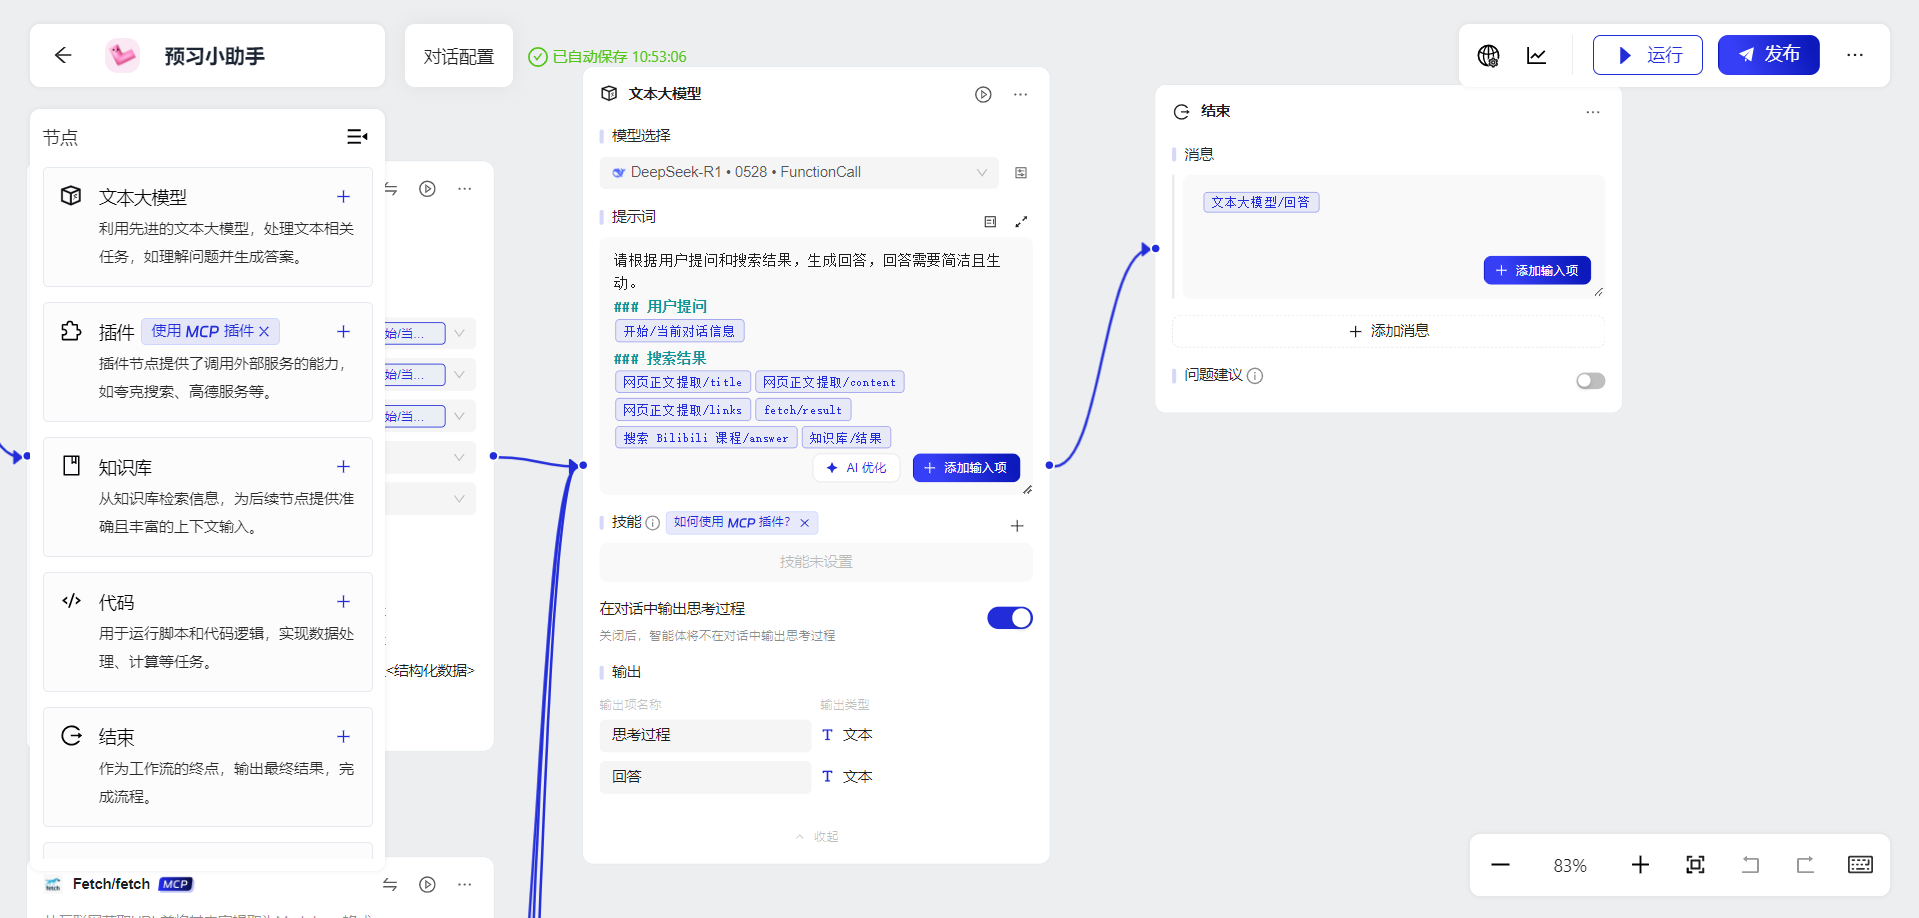Open the DeepSeek-R1 model dropdown
1919x918 pixels.
(799, 172)
